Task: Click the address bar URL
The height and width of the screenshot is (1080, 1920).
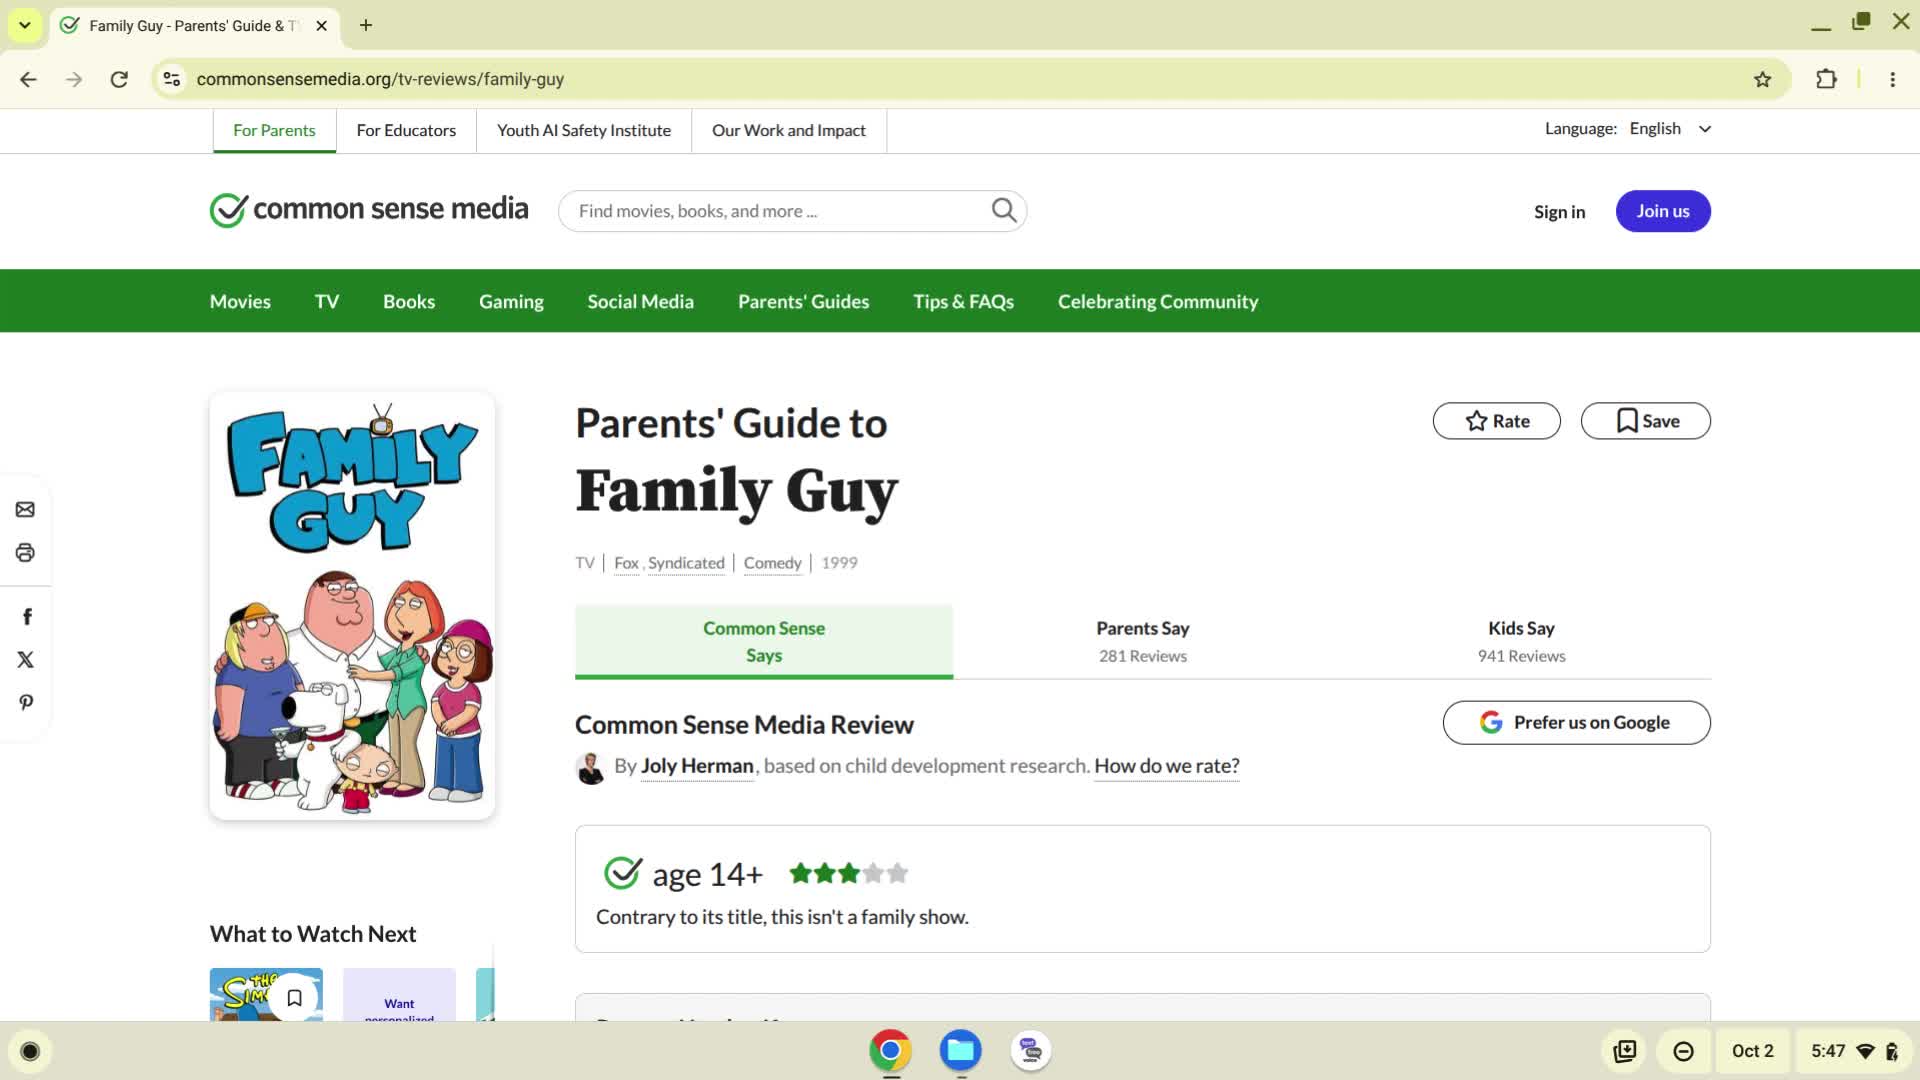Action: (380, 79)
